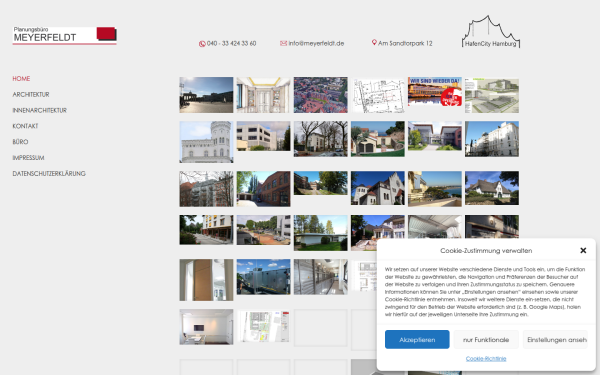Click the location pin icon
Screen dimensions: 600x375
(374, 42)
